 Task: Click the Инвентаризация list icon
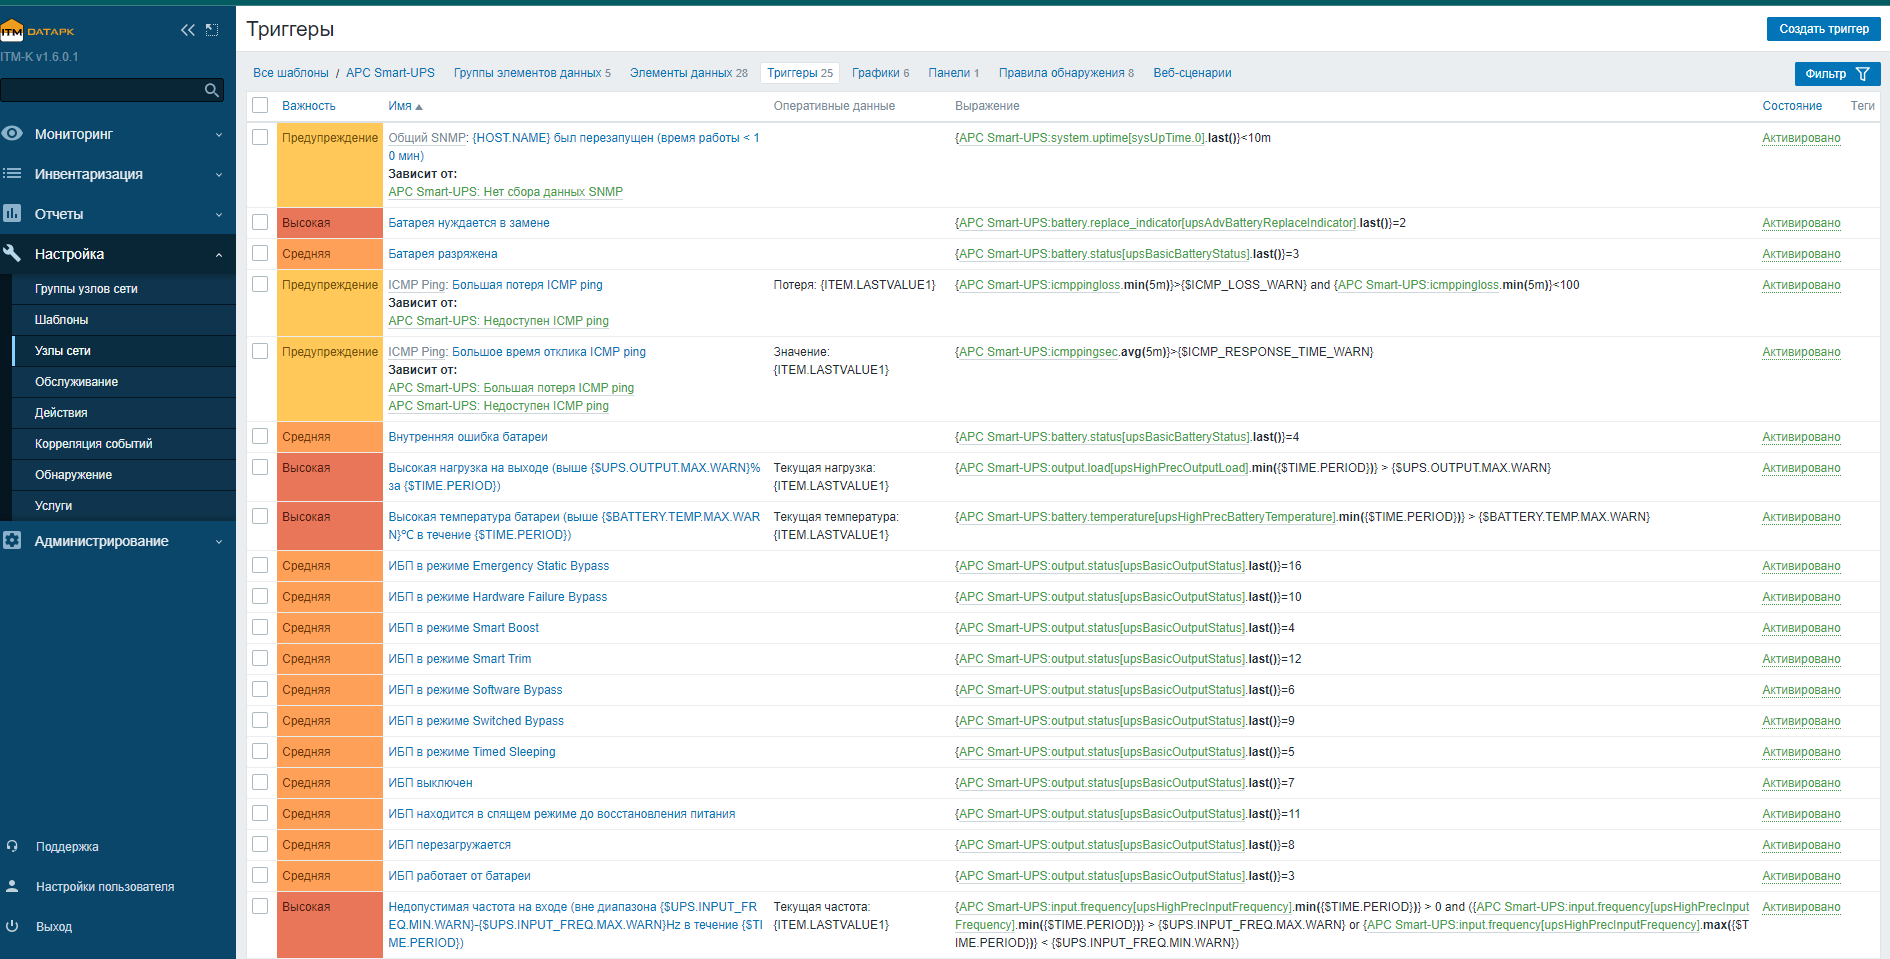coord(12,173)
